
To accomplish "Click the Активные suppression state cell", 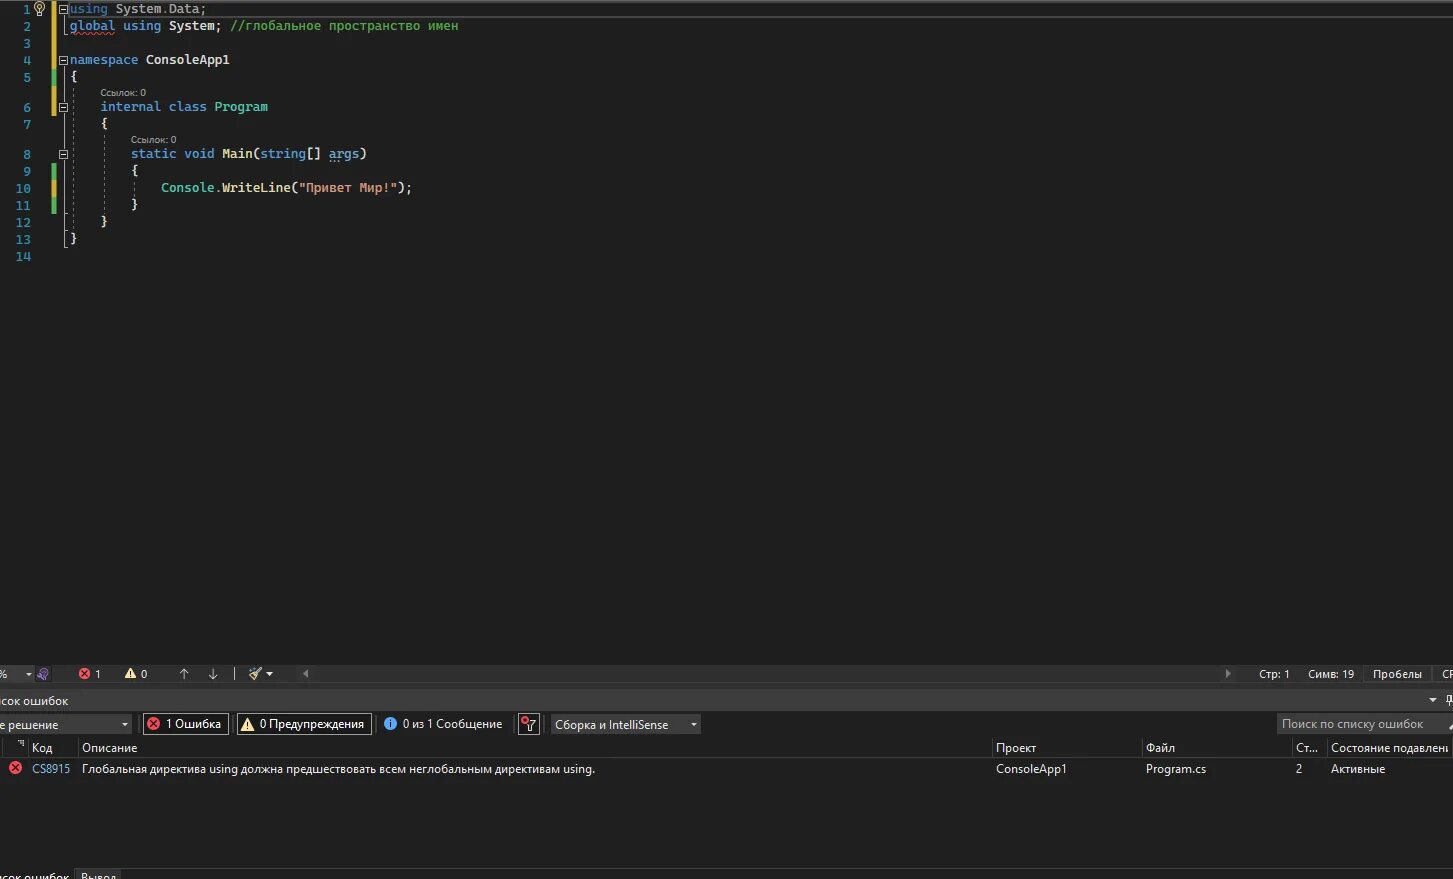I will 1358,769.
